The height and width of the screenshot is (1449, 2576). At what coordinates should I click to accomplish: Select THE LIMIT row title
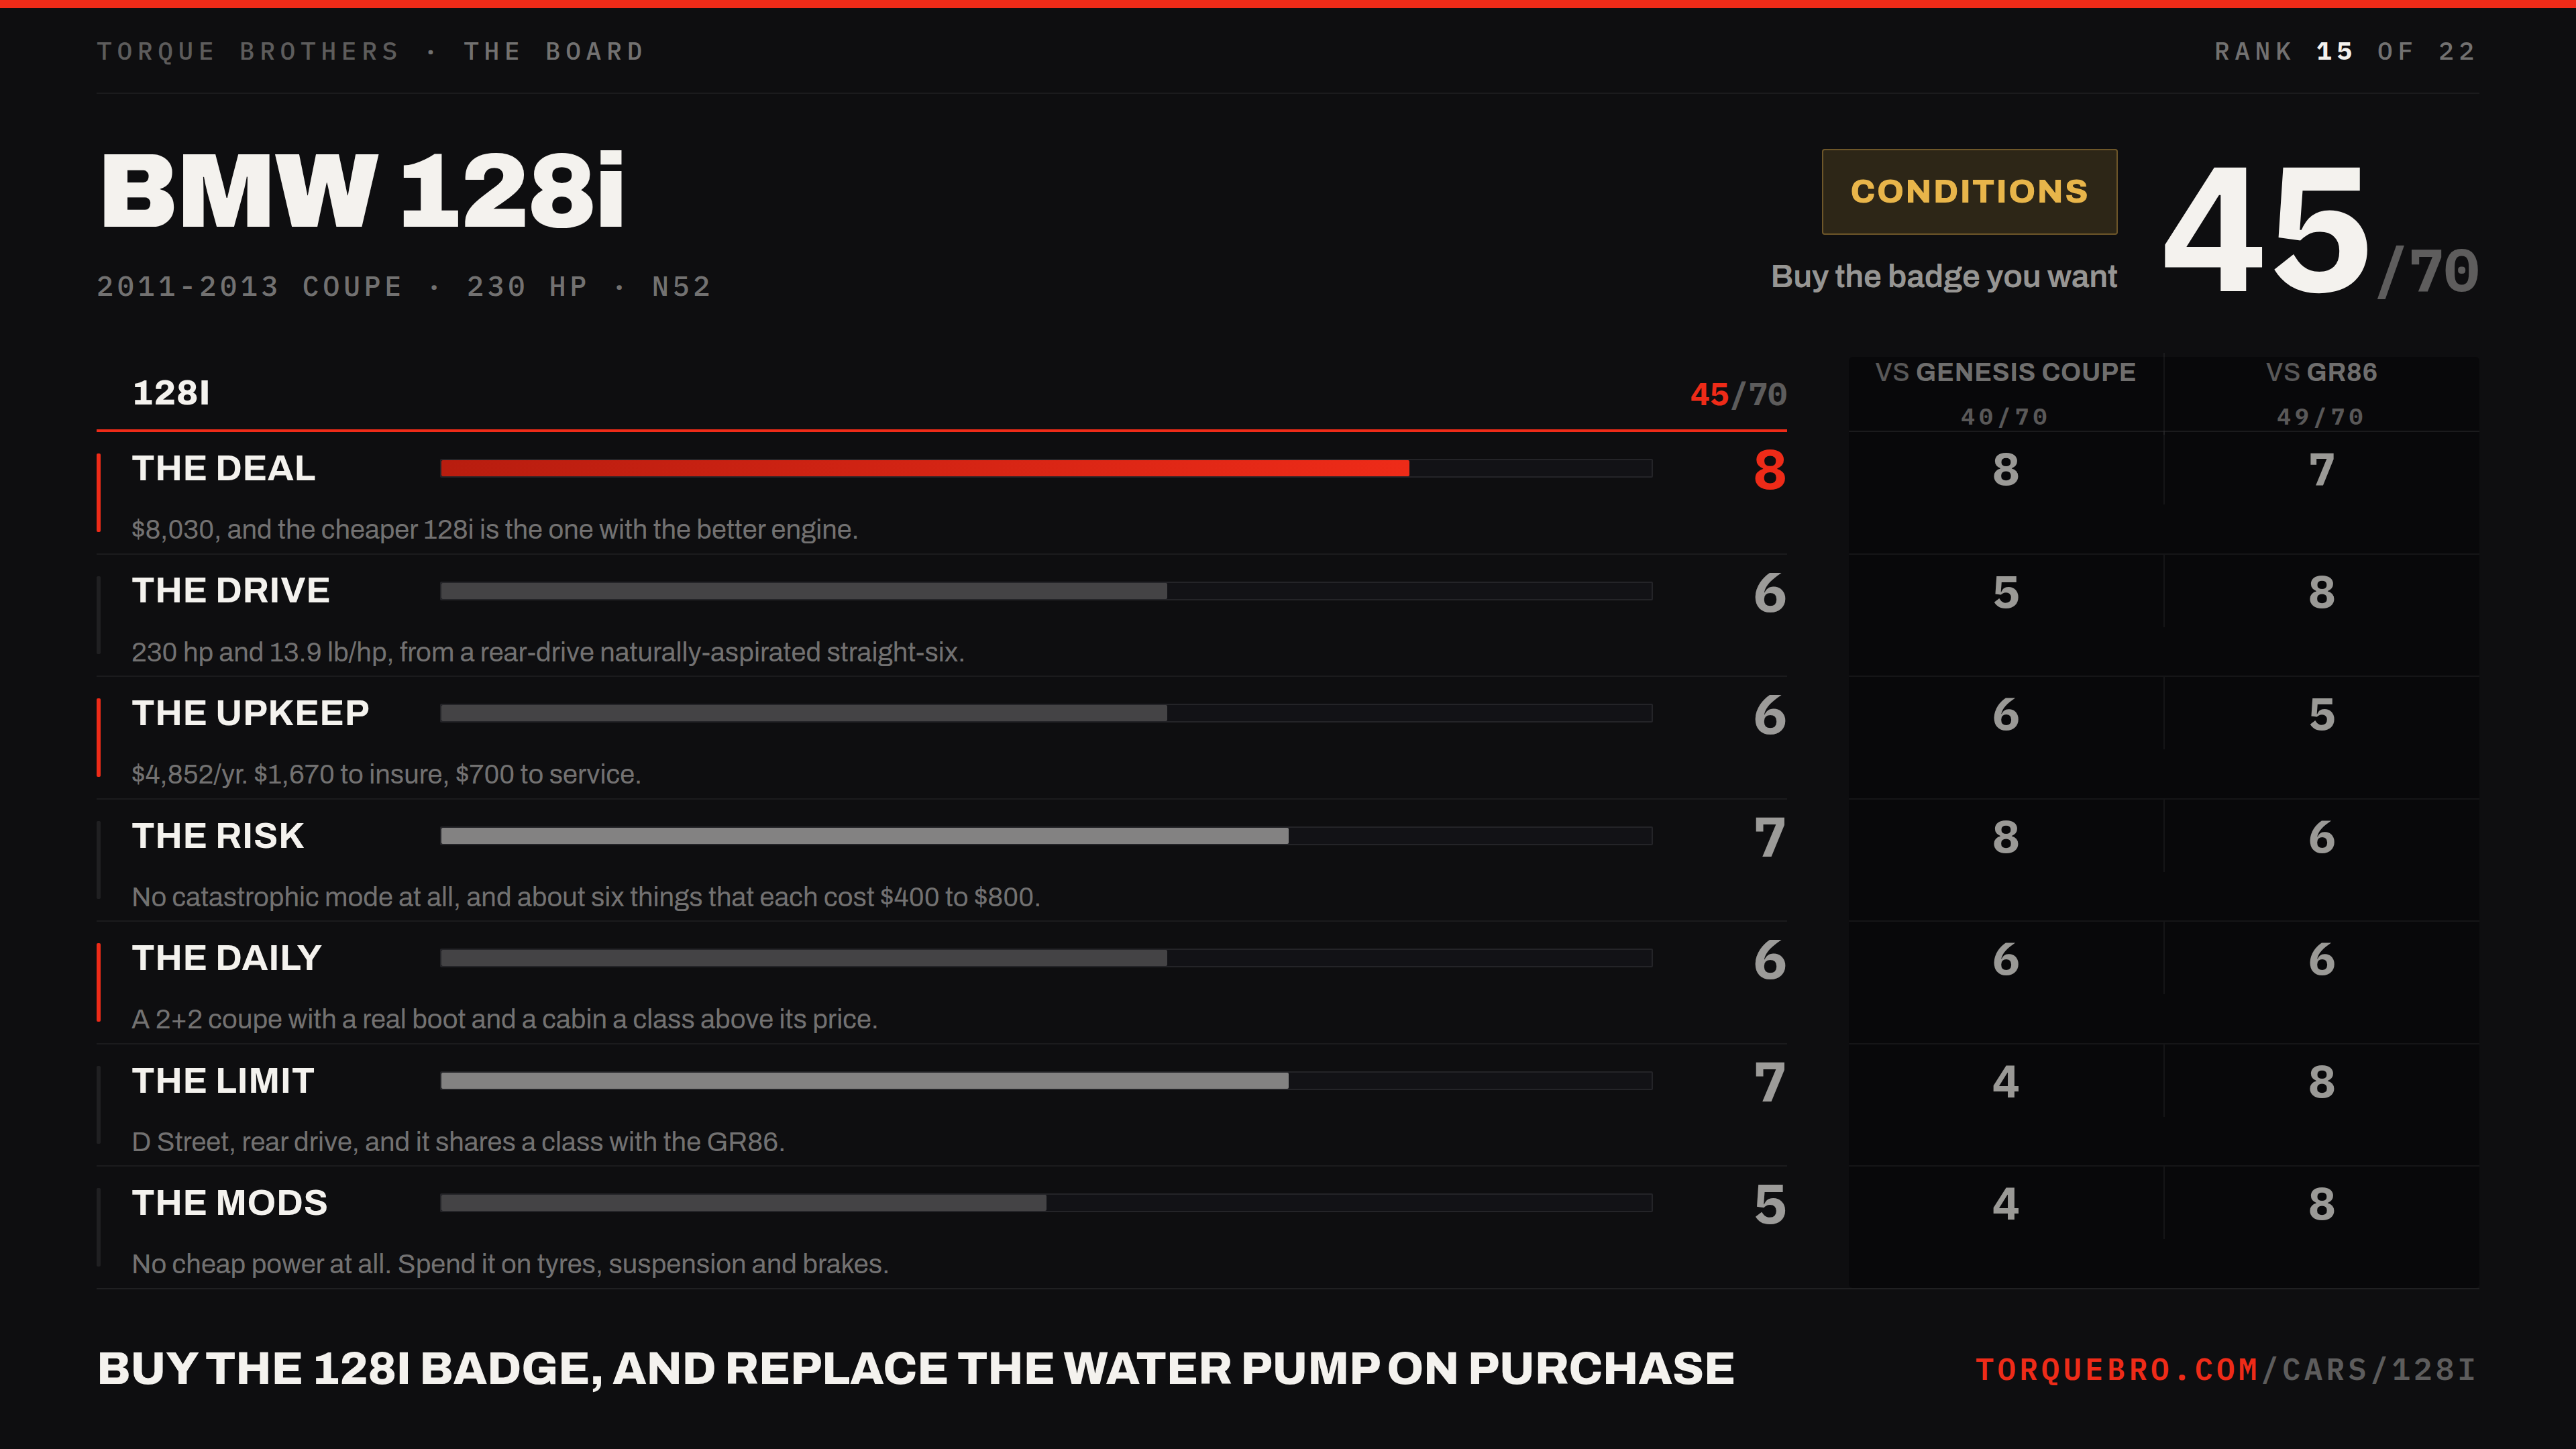(x=223, y=1081)
